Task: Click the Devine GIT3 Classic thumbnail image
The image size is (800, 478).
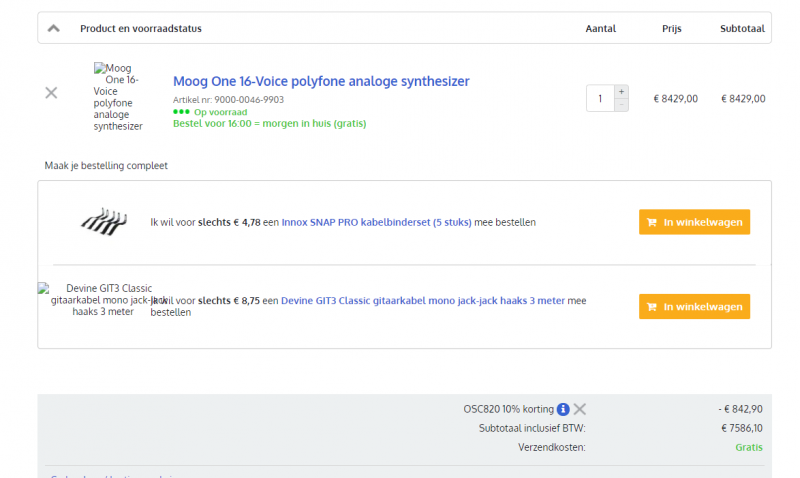Action: (x=103, y=300)
